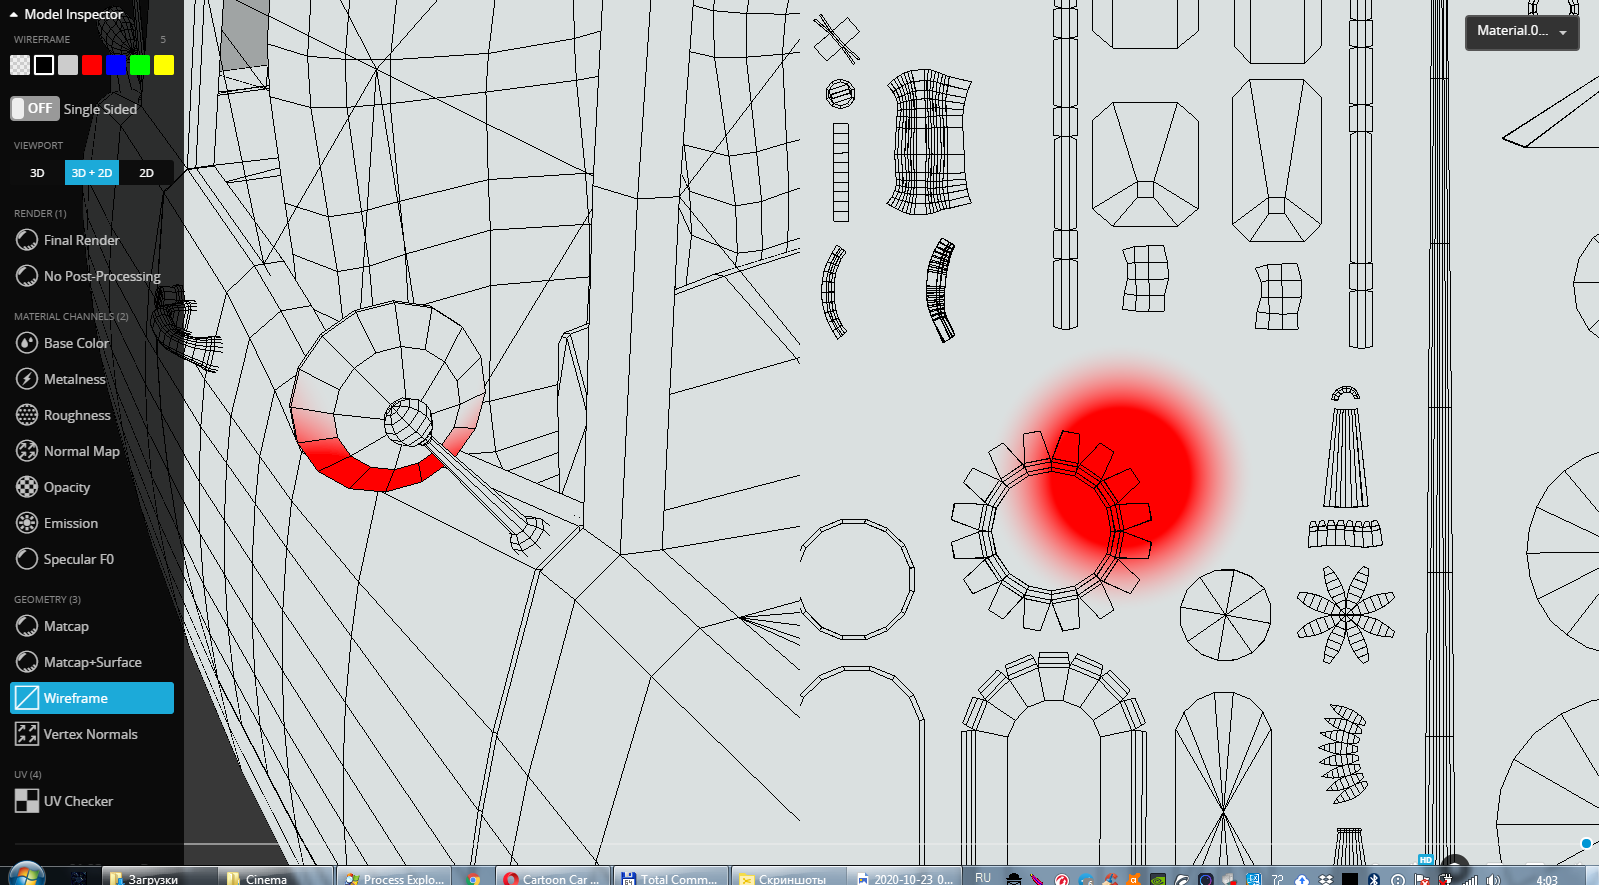
Task: Select the Final Render icon
Action: 27,240
